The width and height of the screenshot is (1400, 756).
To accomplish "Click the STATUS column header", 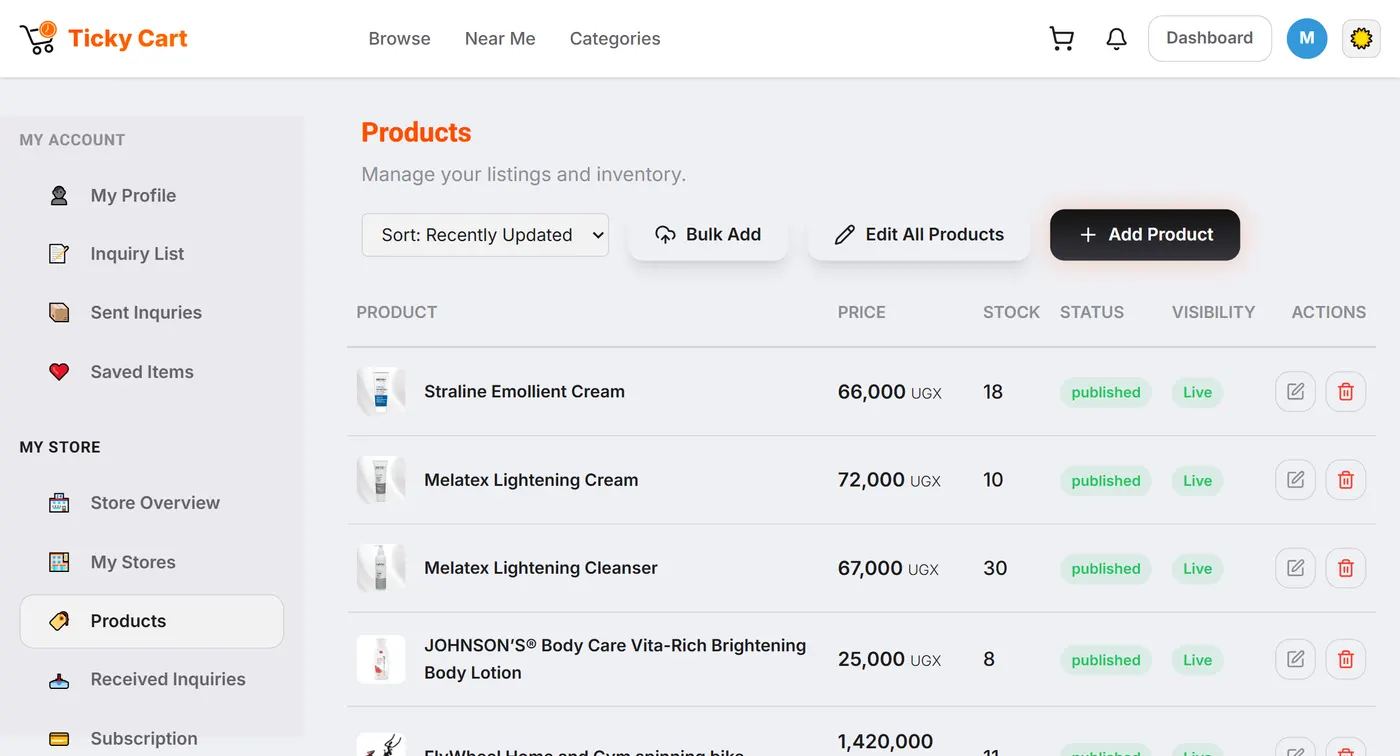I will [x=1092, y=312].
